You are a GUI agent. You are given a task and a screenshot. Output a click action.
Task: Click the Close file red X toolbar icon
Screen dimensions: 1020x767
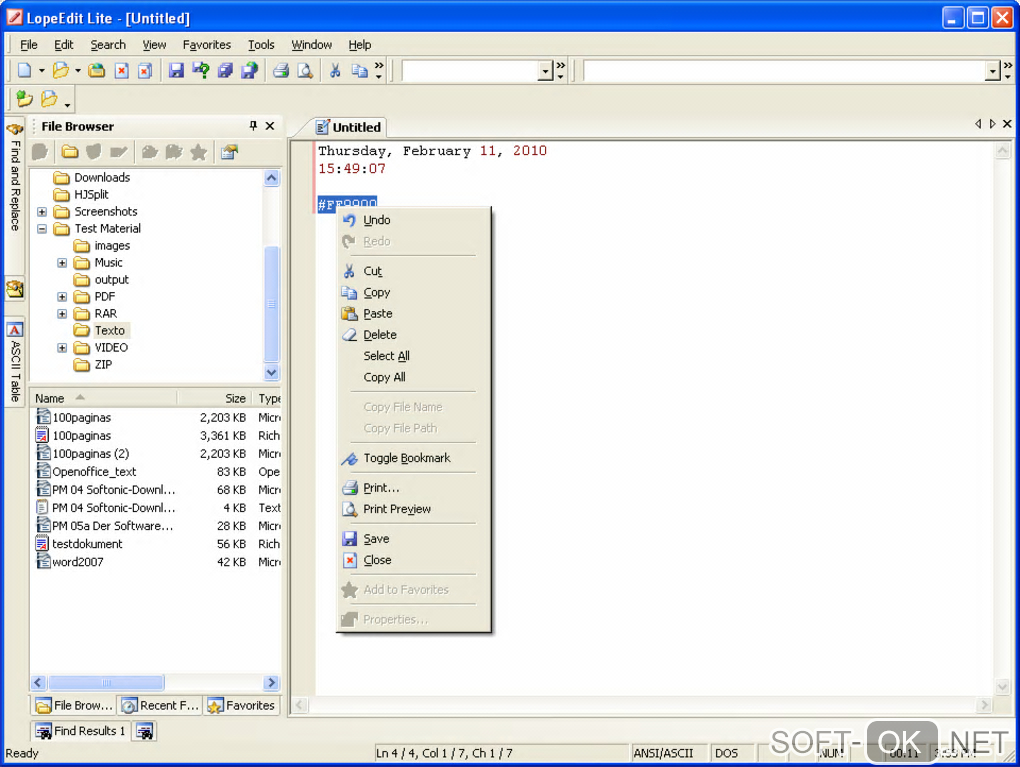[x=121, y=71]
